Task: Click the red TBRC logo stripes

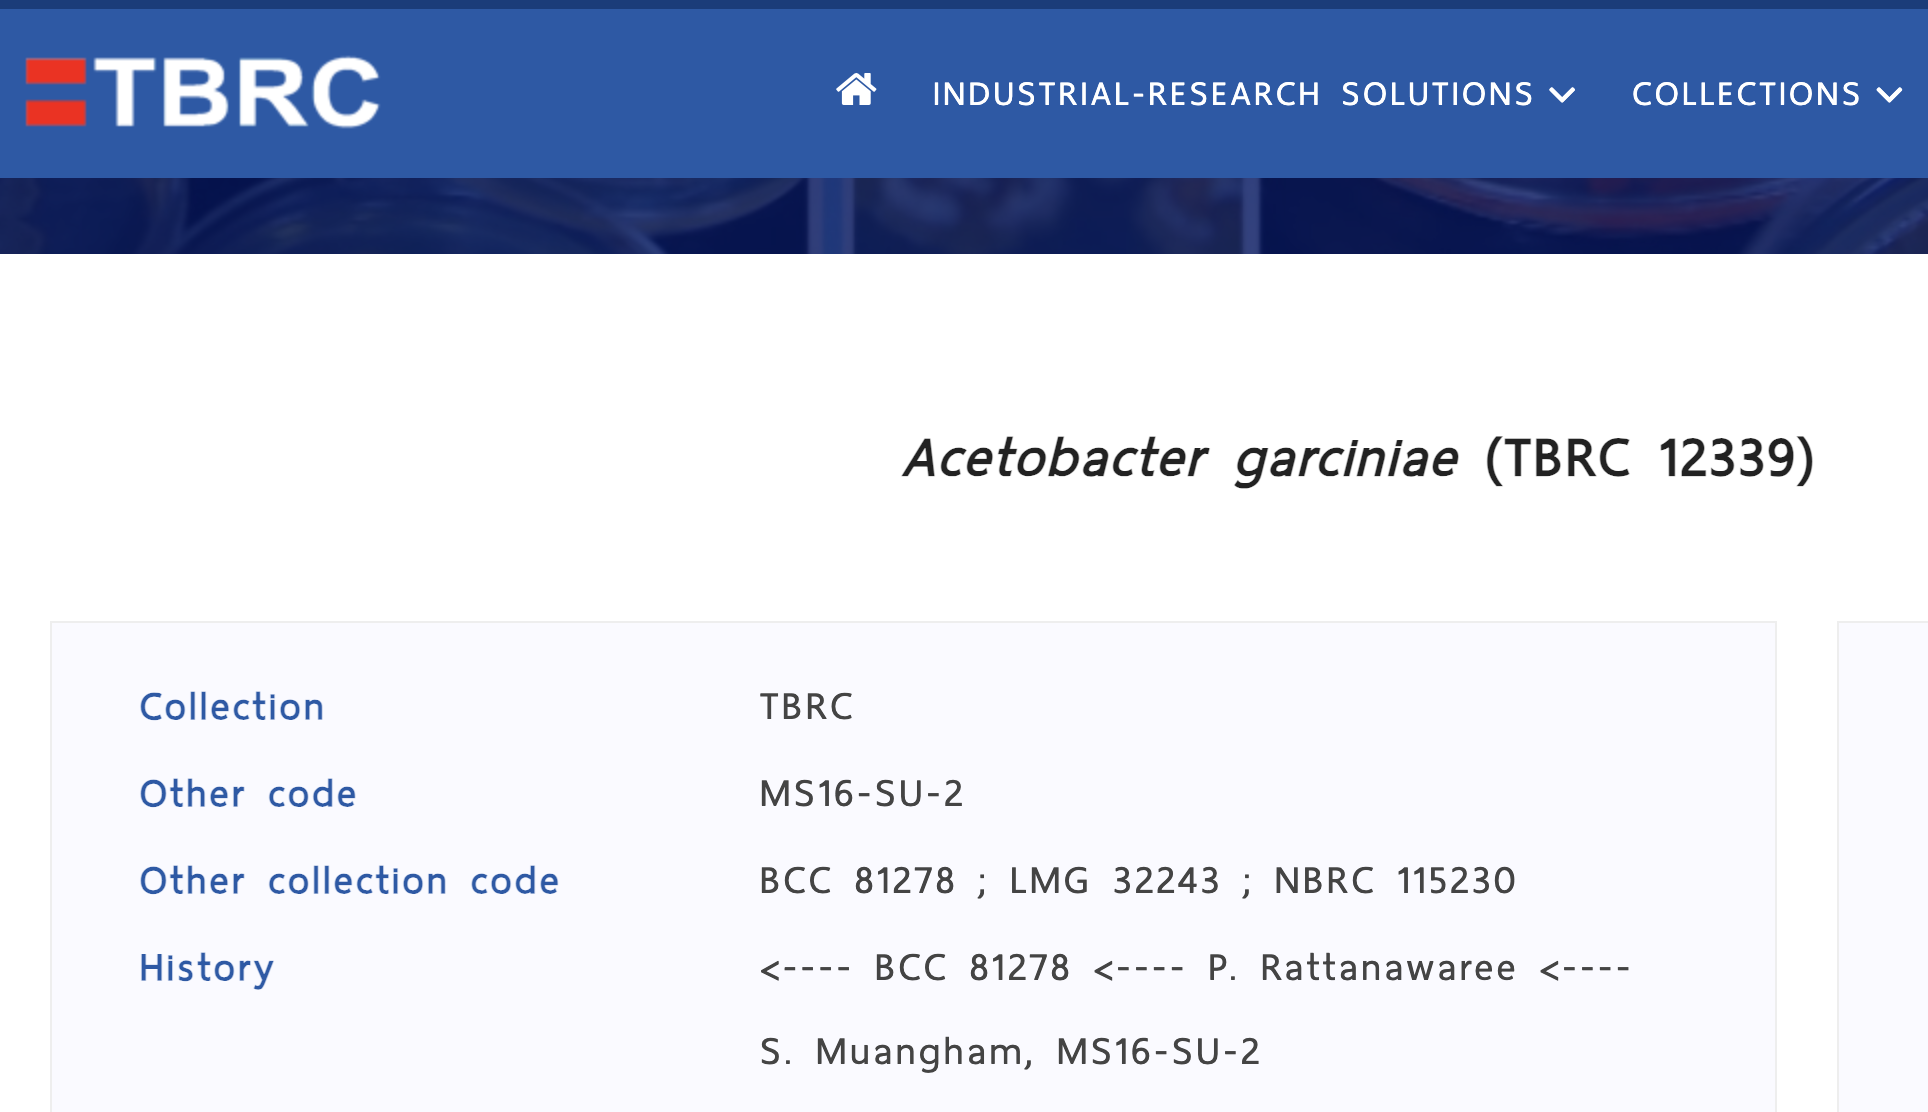Action: [56, 93]
